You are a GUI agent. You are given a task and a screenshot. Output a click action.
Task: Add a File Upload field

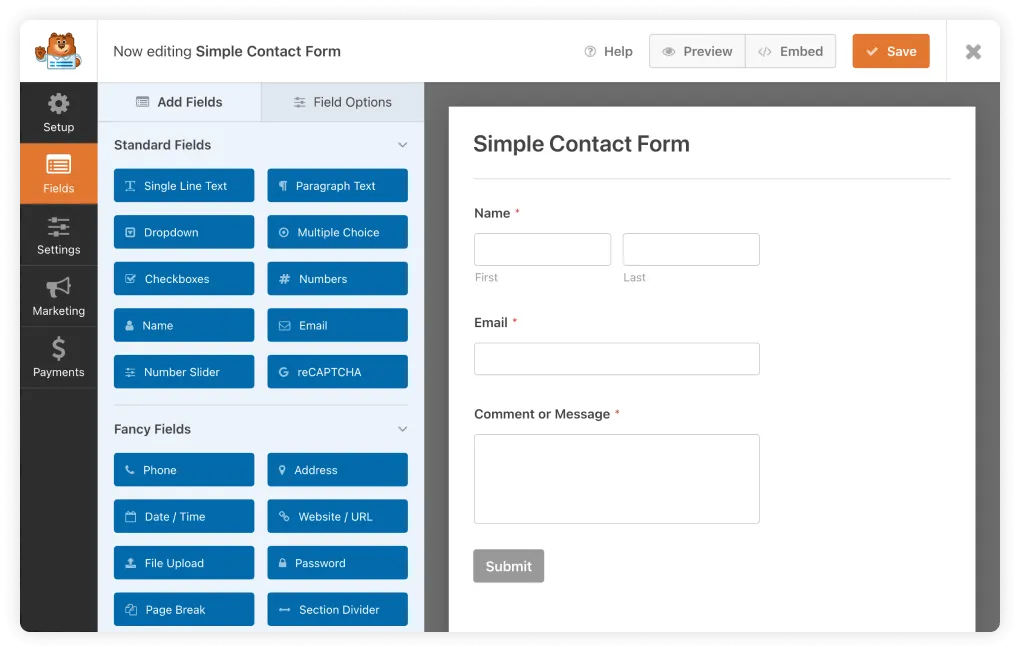tap(183, 562)
